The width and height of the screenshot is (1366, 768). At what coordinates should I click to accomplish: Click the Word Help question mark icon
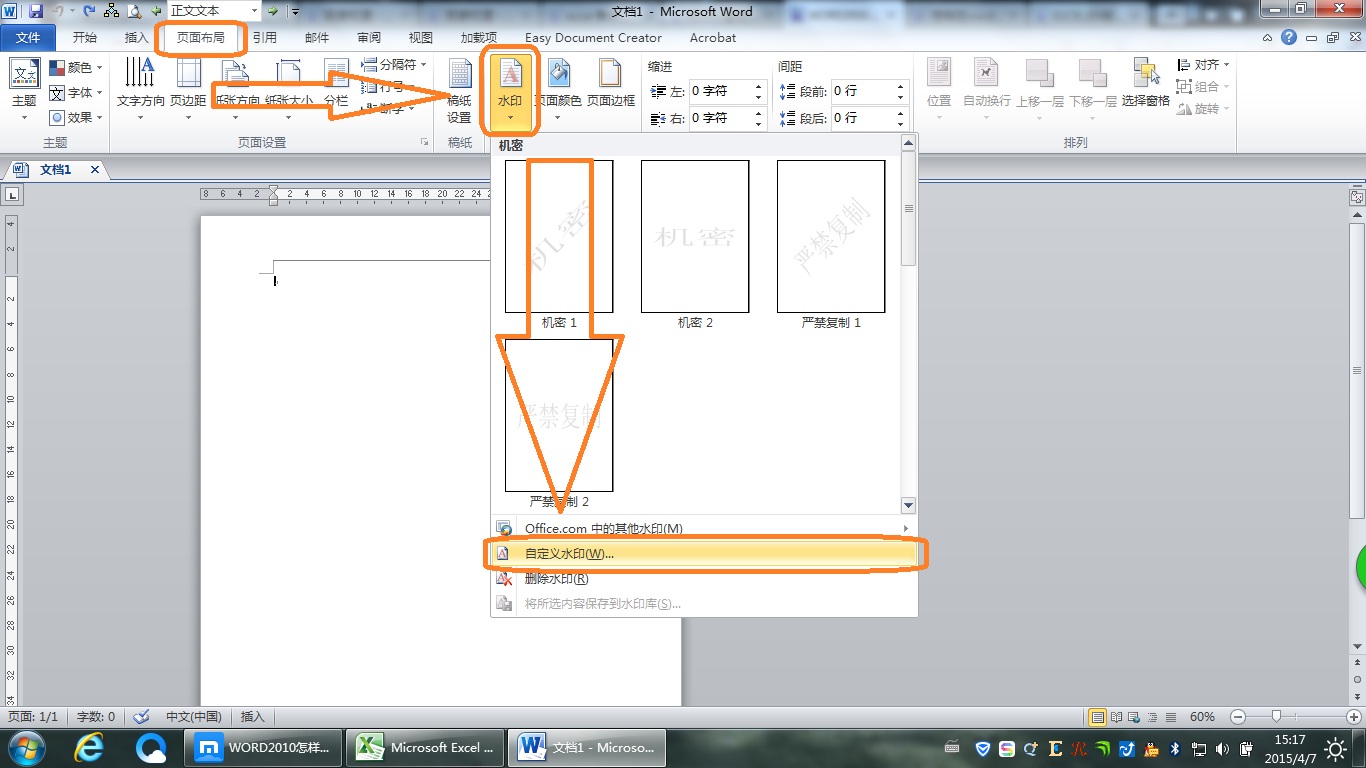(x=1290, y=37)
